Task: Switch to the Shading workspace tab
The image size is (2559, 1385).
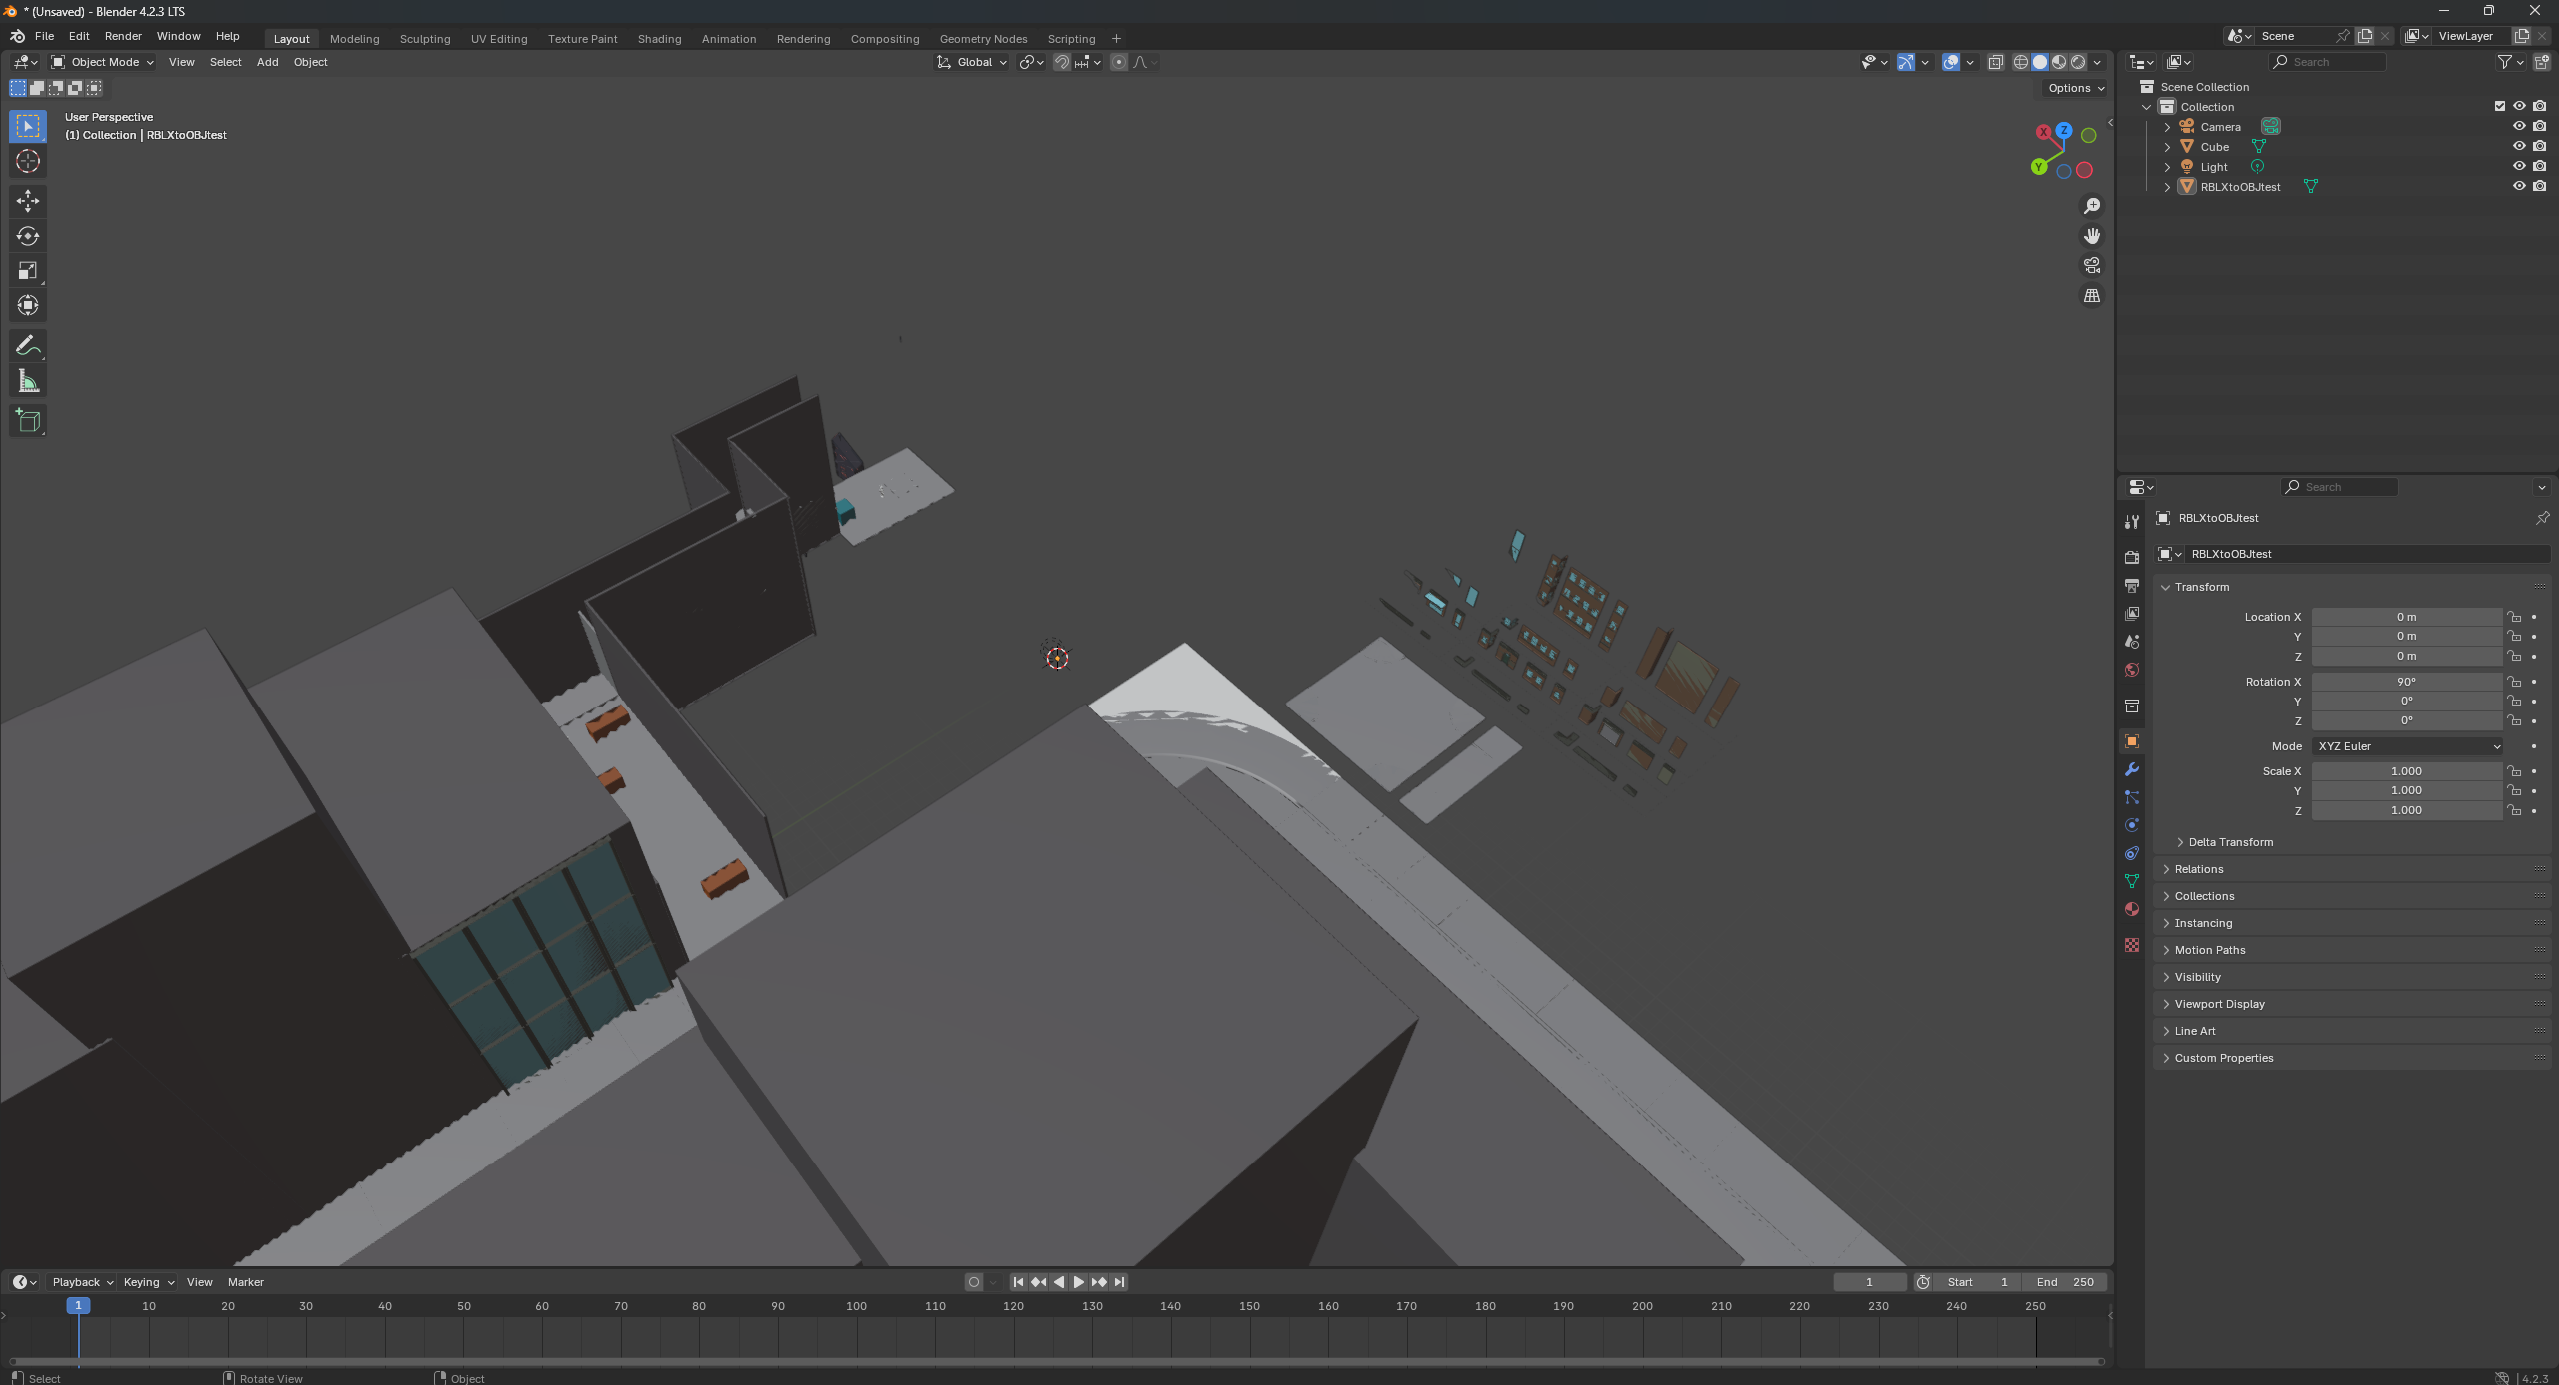Action: pos(659,39)
